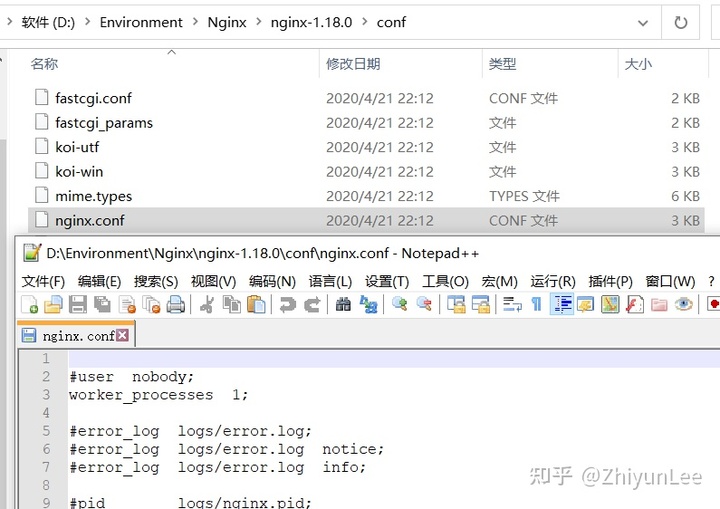Open the 文件(F) menu
This screenshot has width=720, height=509.
coord(43,281)
